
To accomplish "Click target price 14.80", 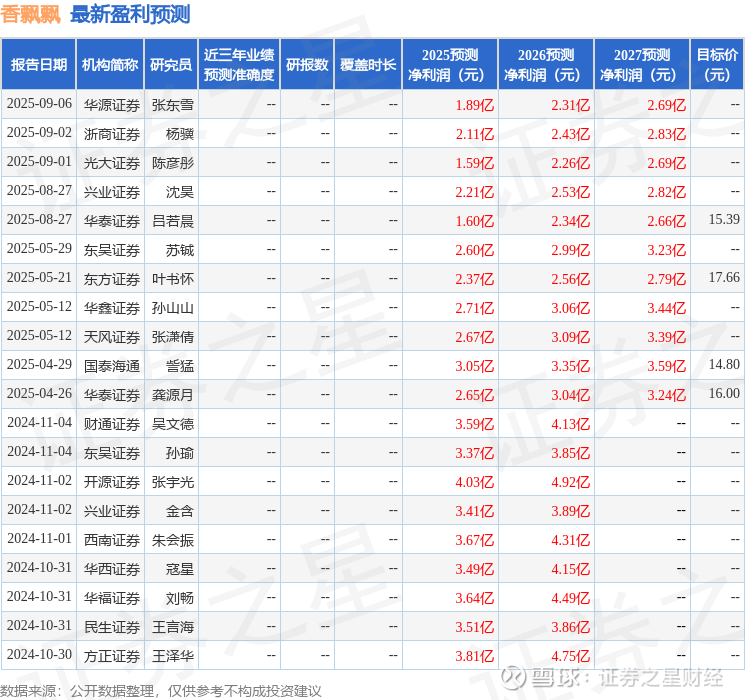I will pyautogui.click(x=724, y=364).
